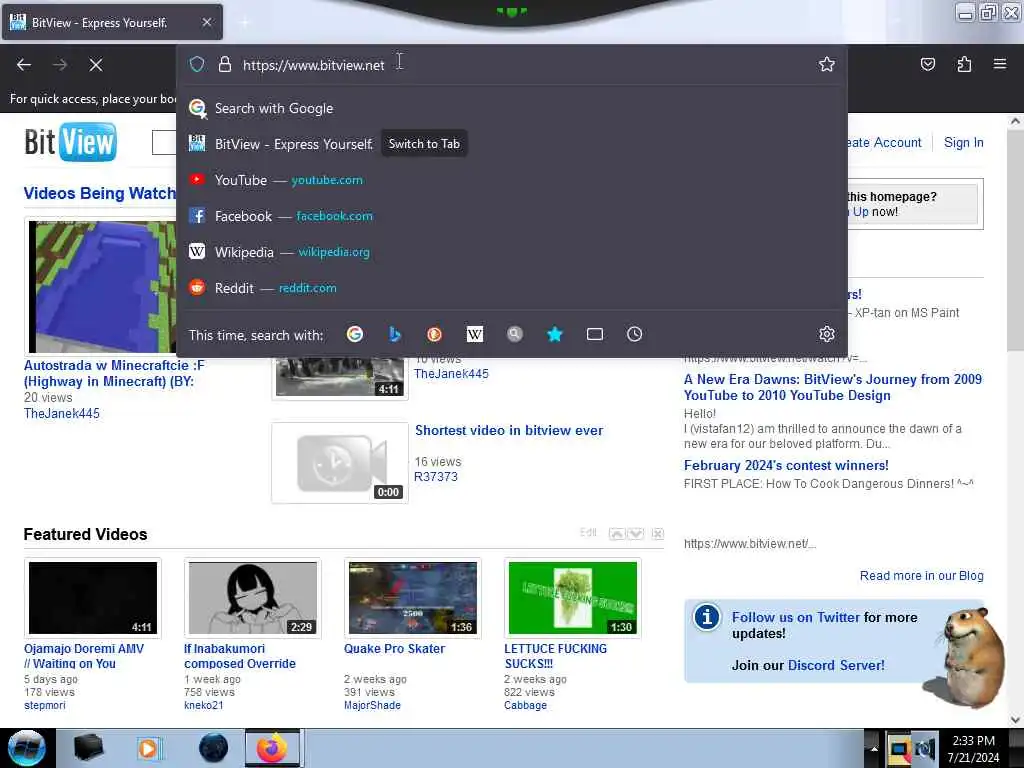Open search settings gear in dropdown

(827, 334)
